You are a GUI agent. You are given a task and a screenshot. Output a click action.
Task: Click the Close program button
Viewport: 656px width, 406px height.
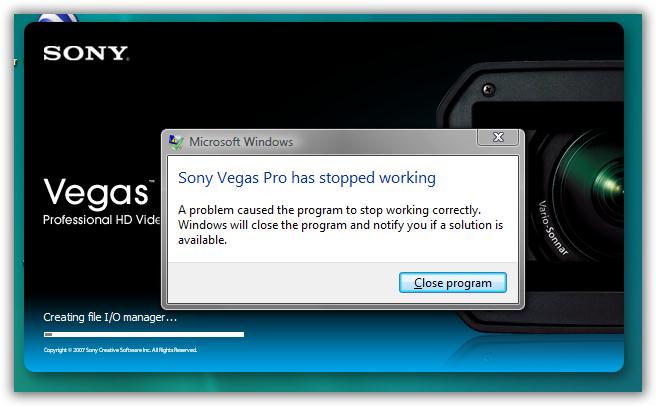pyautogui.click(x=453, y=283)
